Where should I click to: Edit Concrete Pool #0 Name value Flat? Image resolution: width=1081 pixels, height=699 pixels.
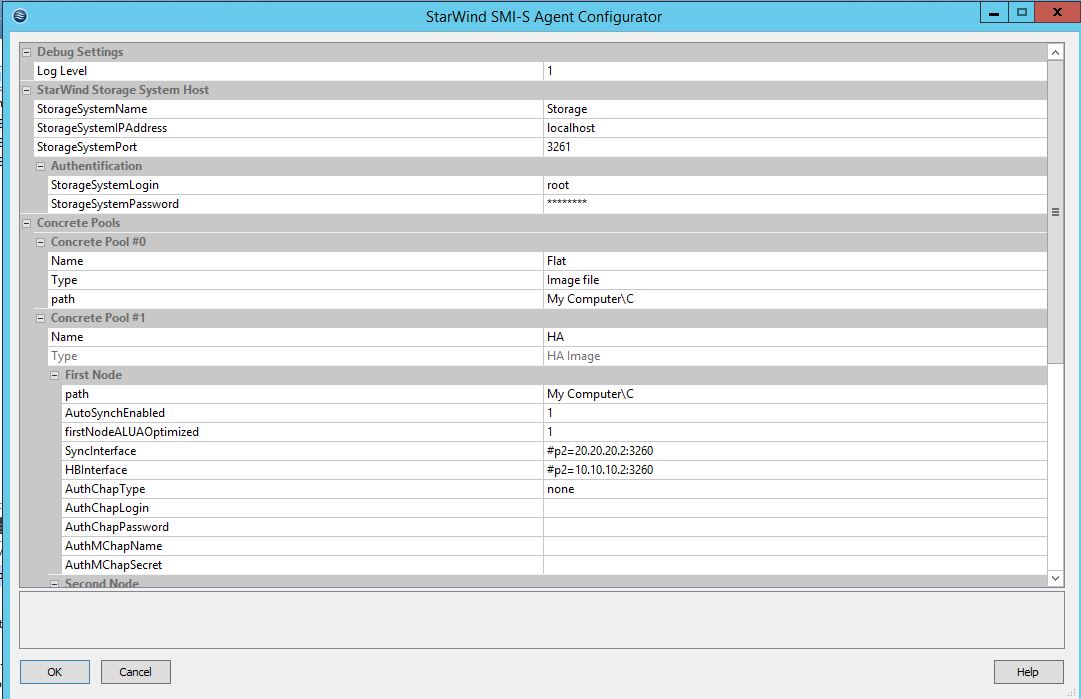795,261
